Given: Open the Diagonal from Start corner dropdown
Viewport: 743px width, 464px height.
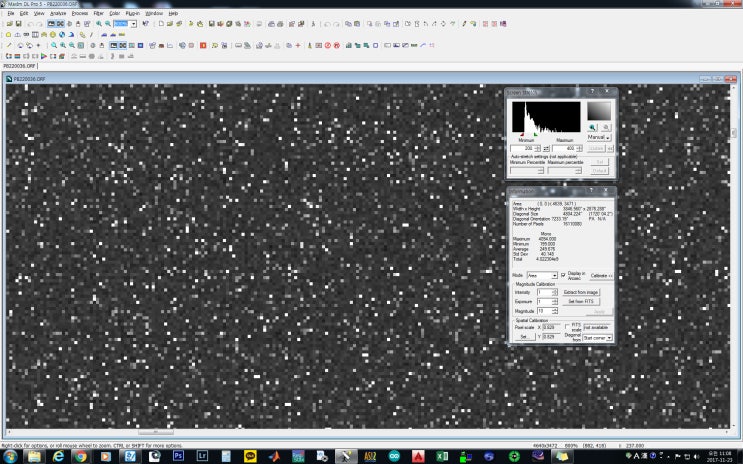Looking at the screenshot, I should tap(598, 338).
